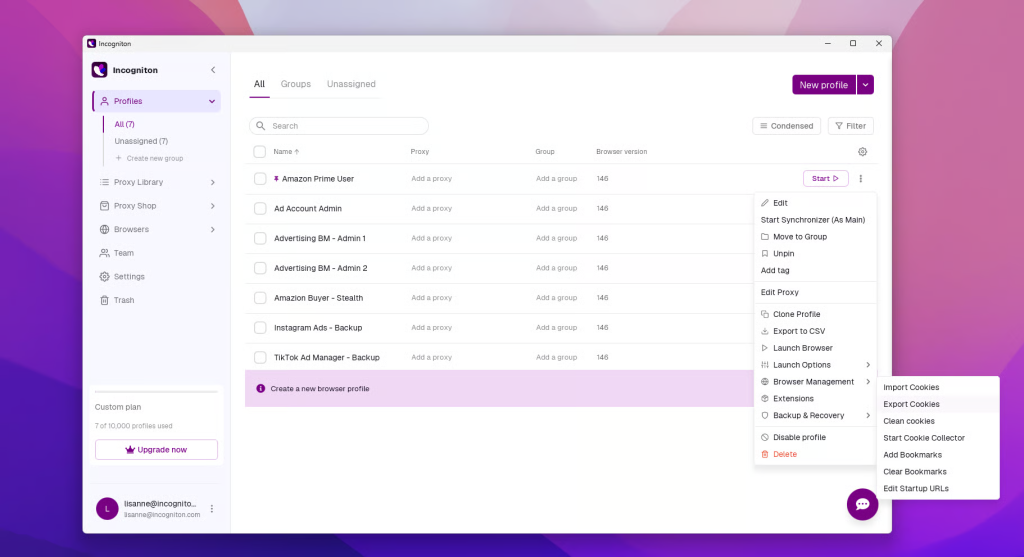The width and height of the screenshot is (1024, 557).
Task: Open account options menu beside lisanne email
Action: coord(212,509)
